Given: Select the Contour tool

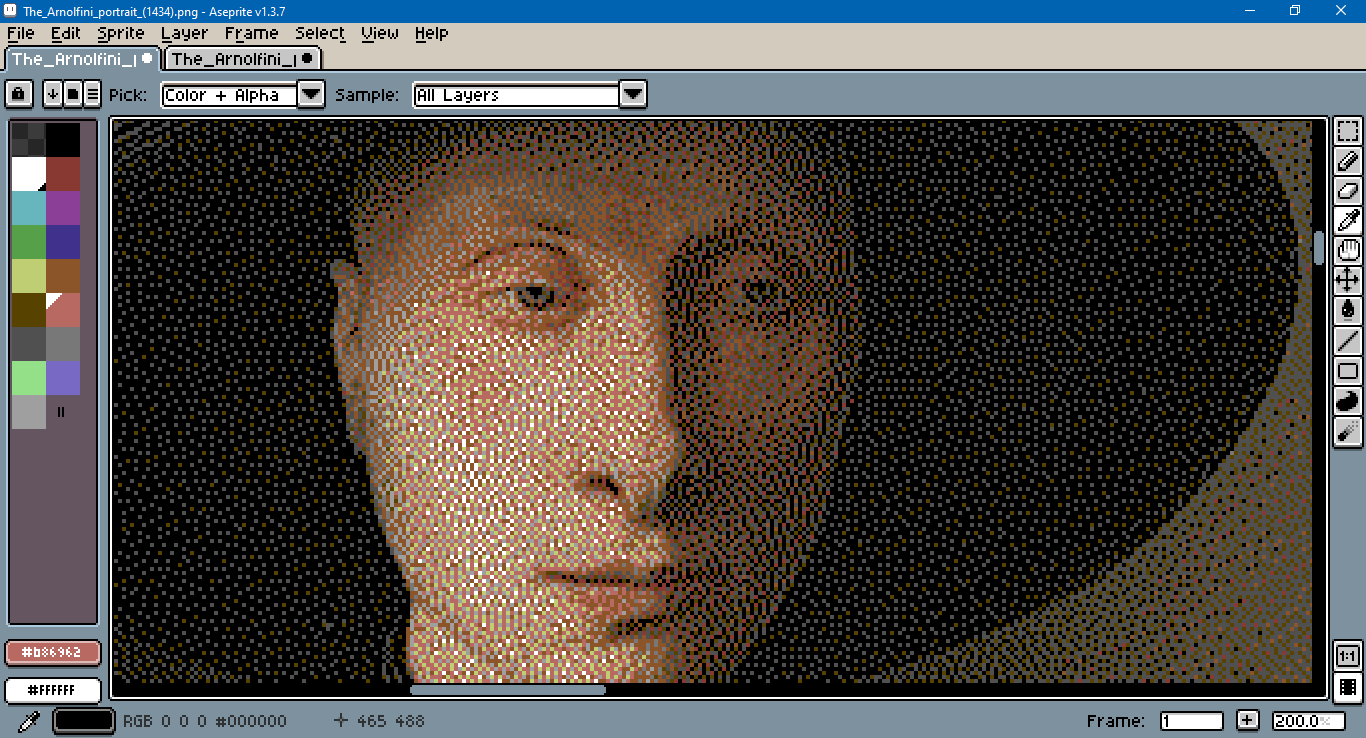Looking at the screenshot, I should coord(1347,401).
